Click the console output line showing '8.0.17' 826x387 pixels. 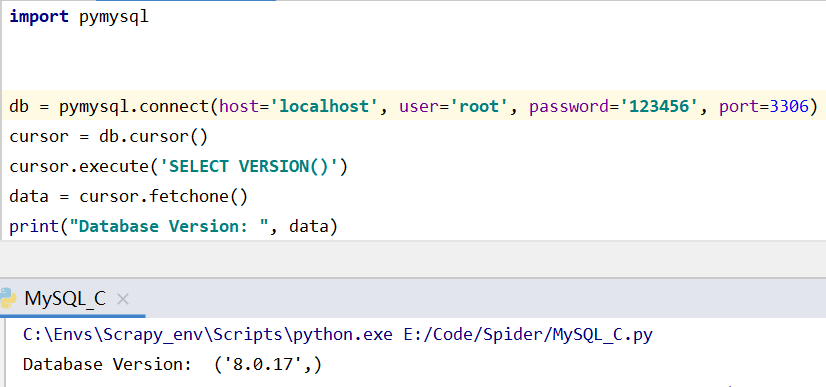[x=172, y=364]
